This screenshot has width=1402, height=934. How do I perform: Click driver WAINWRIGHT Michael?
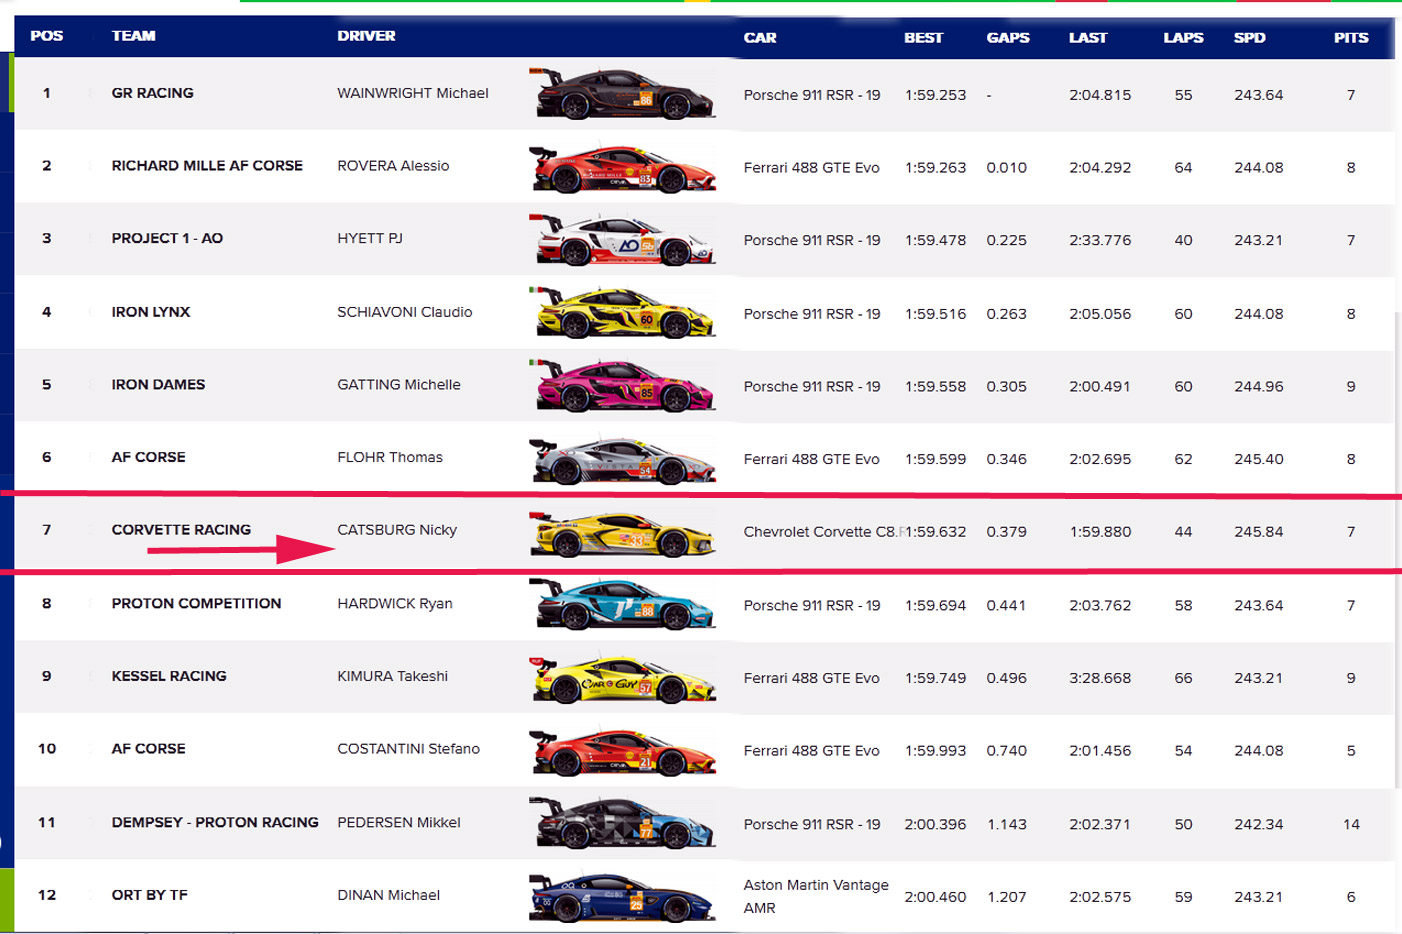tap(412, 93)
